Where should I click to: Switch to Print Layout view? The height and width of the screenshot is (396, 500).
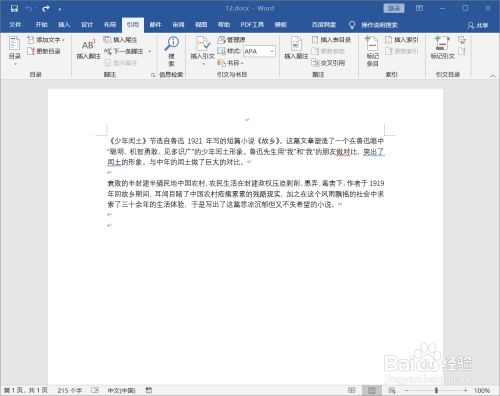pyautogui.click(x=372, y=390)
